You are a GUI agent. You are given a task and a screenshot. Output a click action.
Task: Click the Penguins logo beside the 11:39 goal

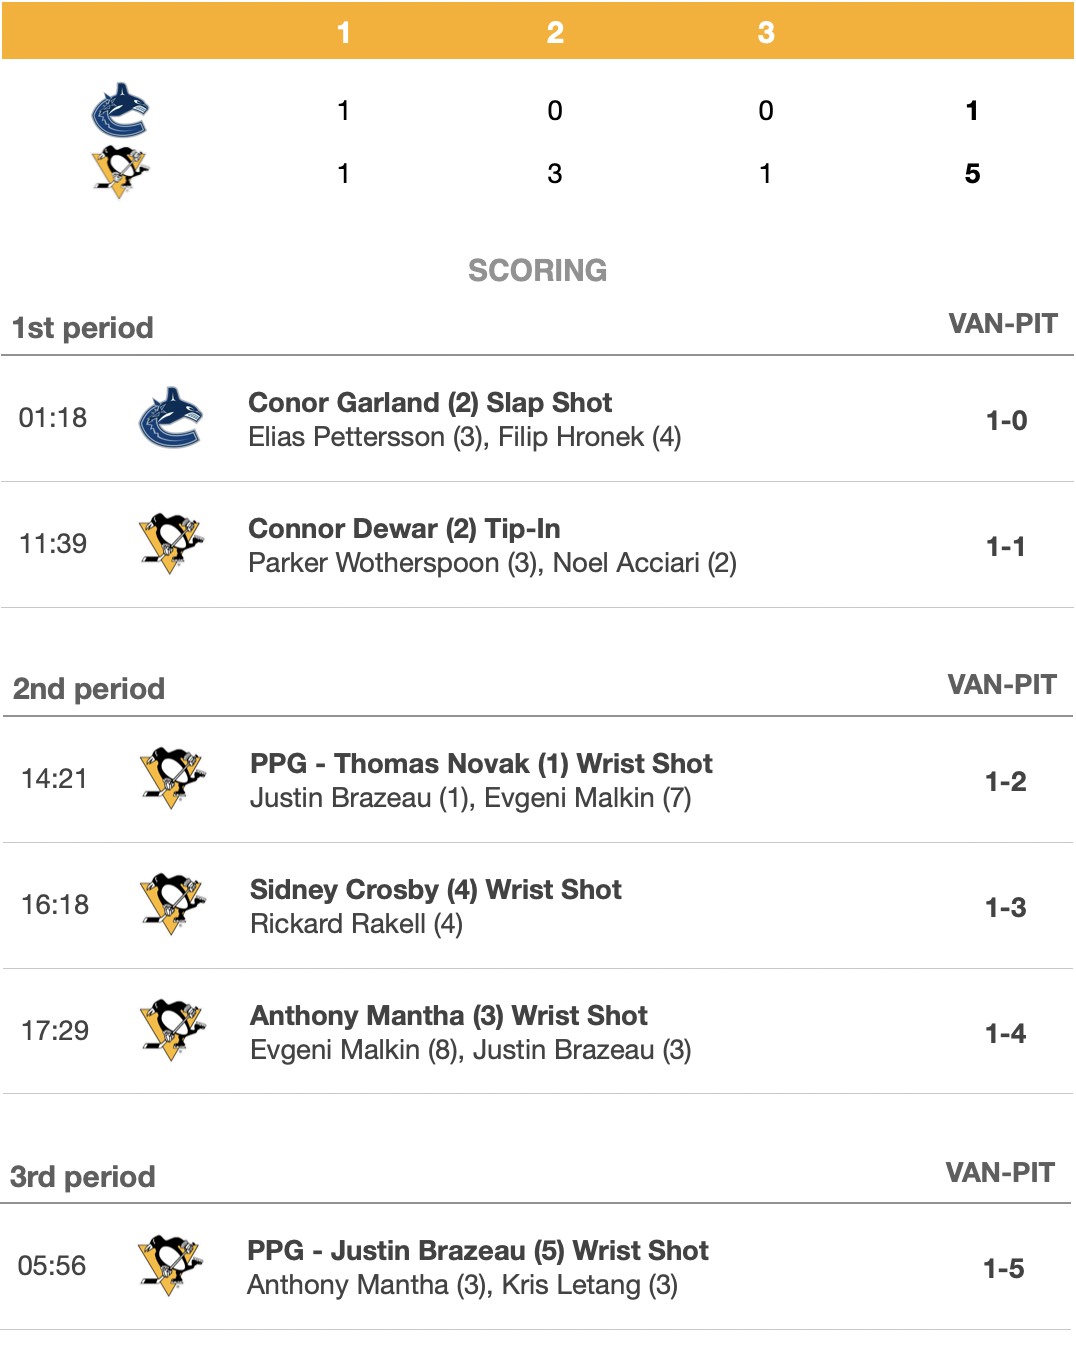click(171, 543)
